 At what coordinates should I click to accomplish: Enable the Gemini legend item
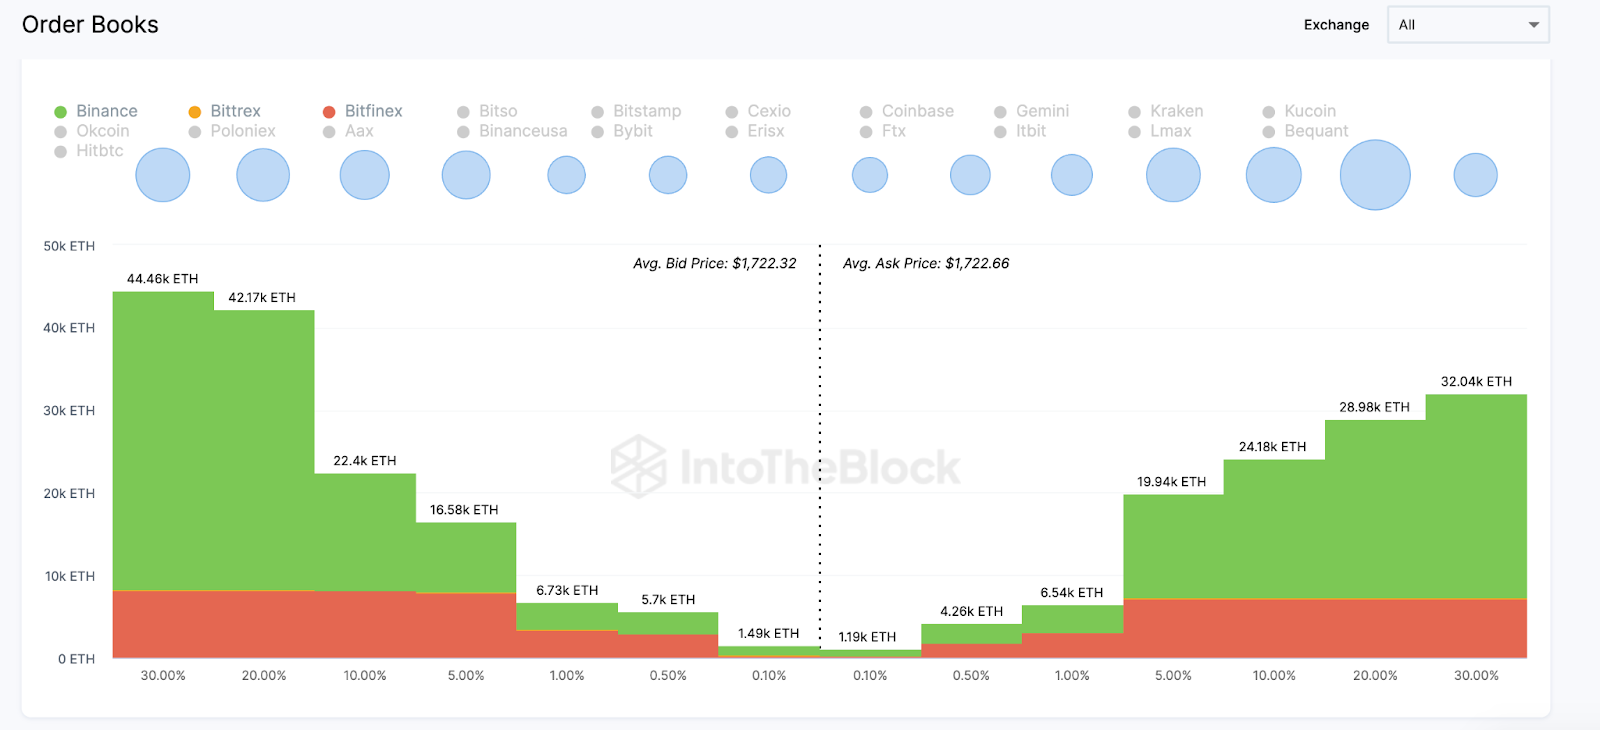(1033, 111)
